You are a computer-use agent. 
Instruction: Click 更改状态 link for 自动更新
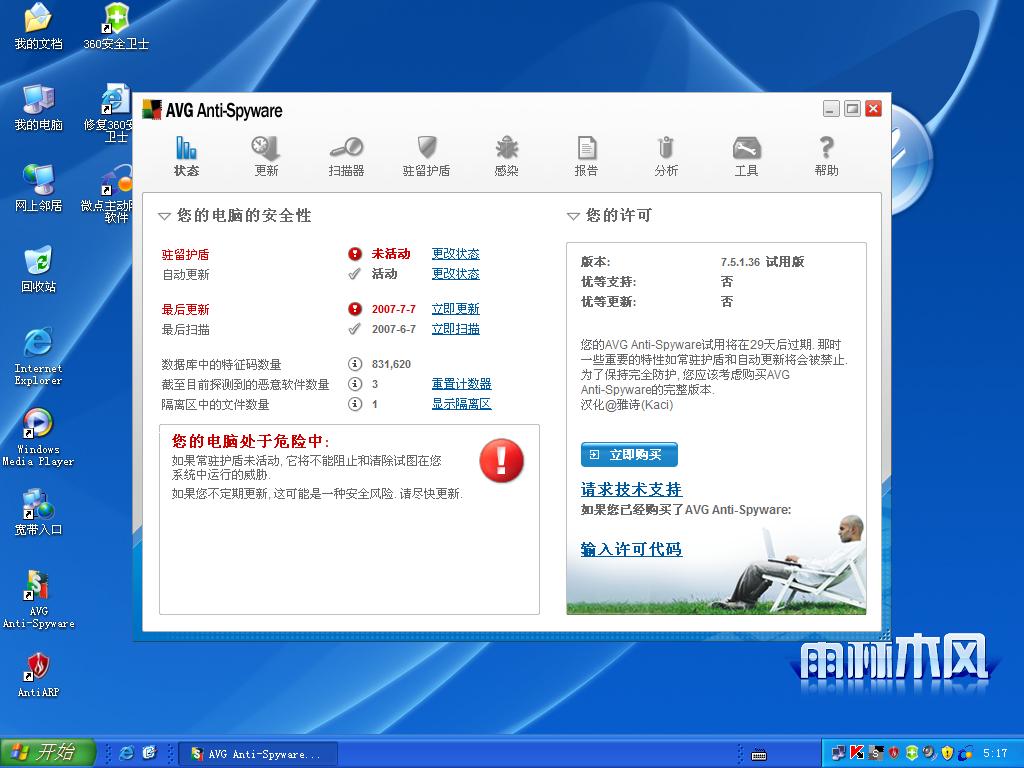(456, 274)
